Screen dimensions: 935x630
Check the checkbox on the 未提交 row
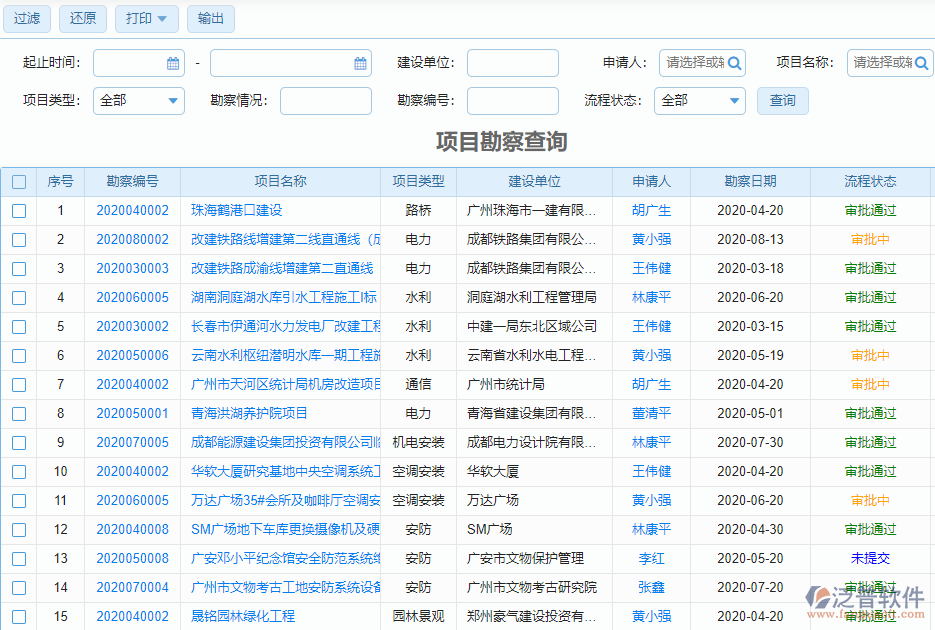(x=17, y=559)
